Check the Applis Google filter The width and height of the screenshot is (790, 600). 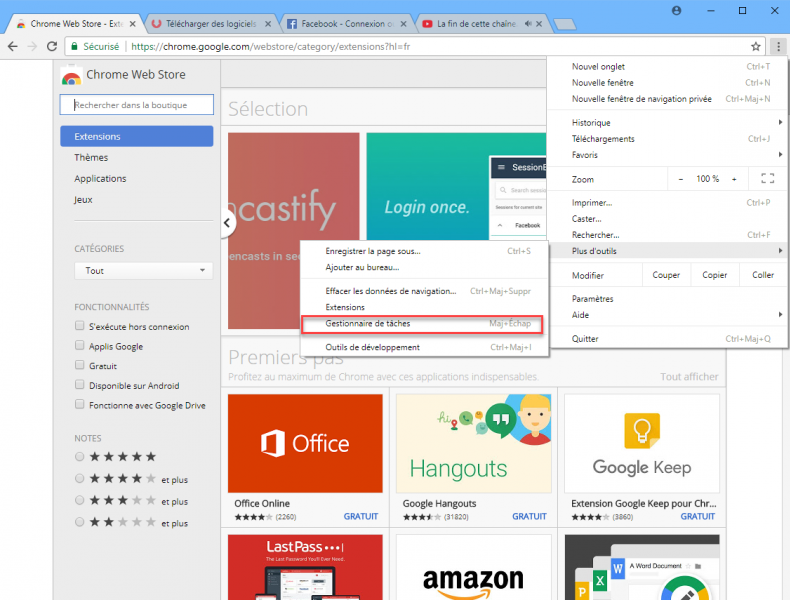point(80,346)
